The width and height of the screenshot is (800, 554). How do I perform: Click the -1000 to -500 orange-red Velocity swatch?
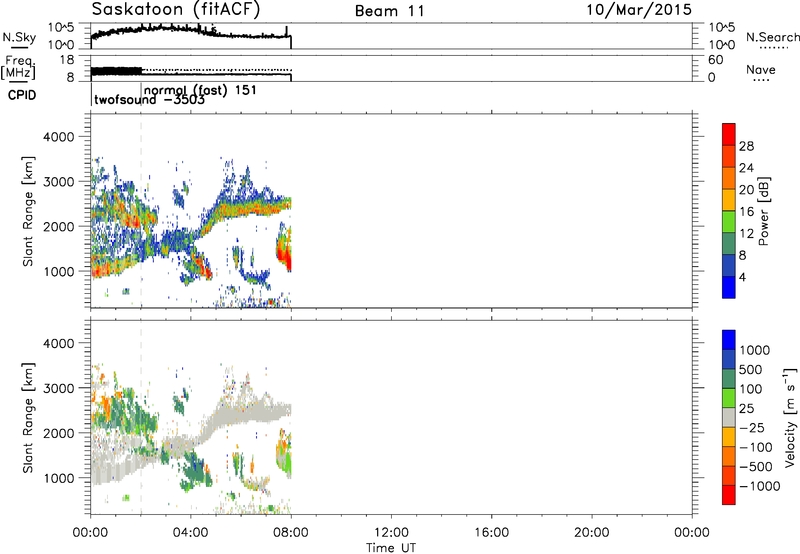[729, 476]
